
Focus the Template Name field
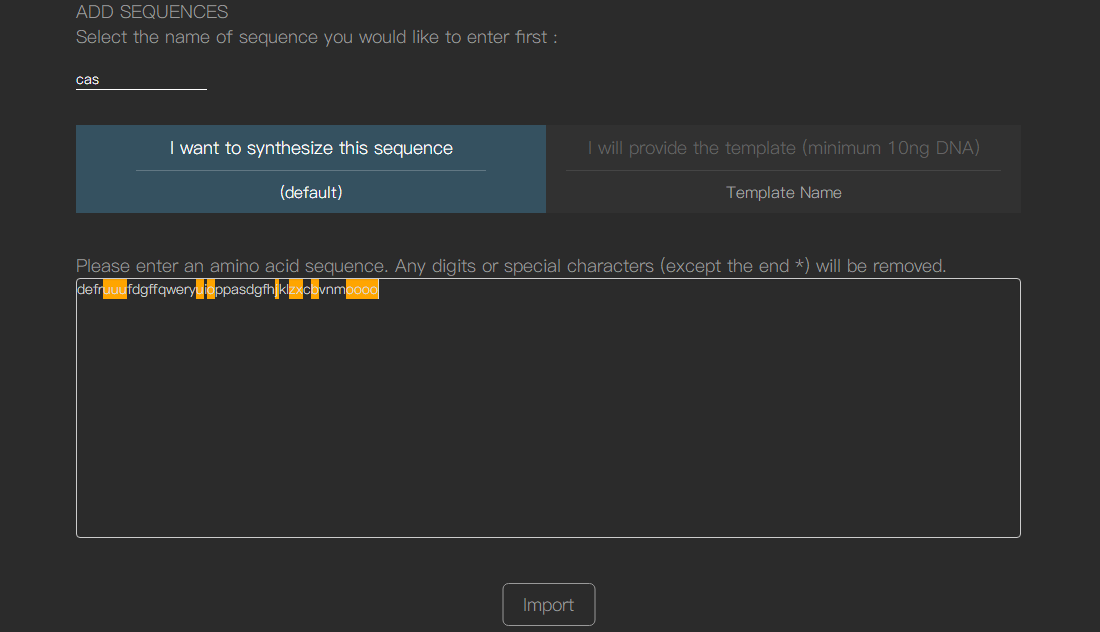point(783,192)
